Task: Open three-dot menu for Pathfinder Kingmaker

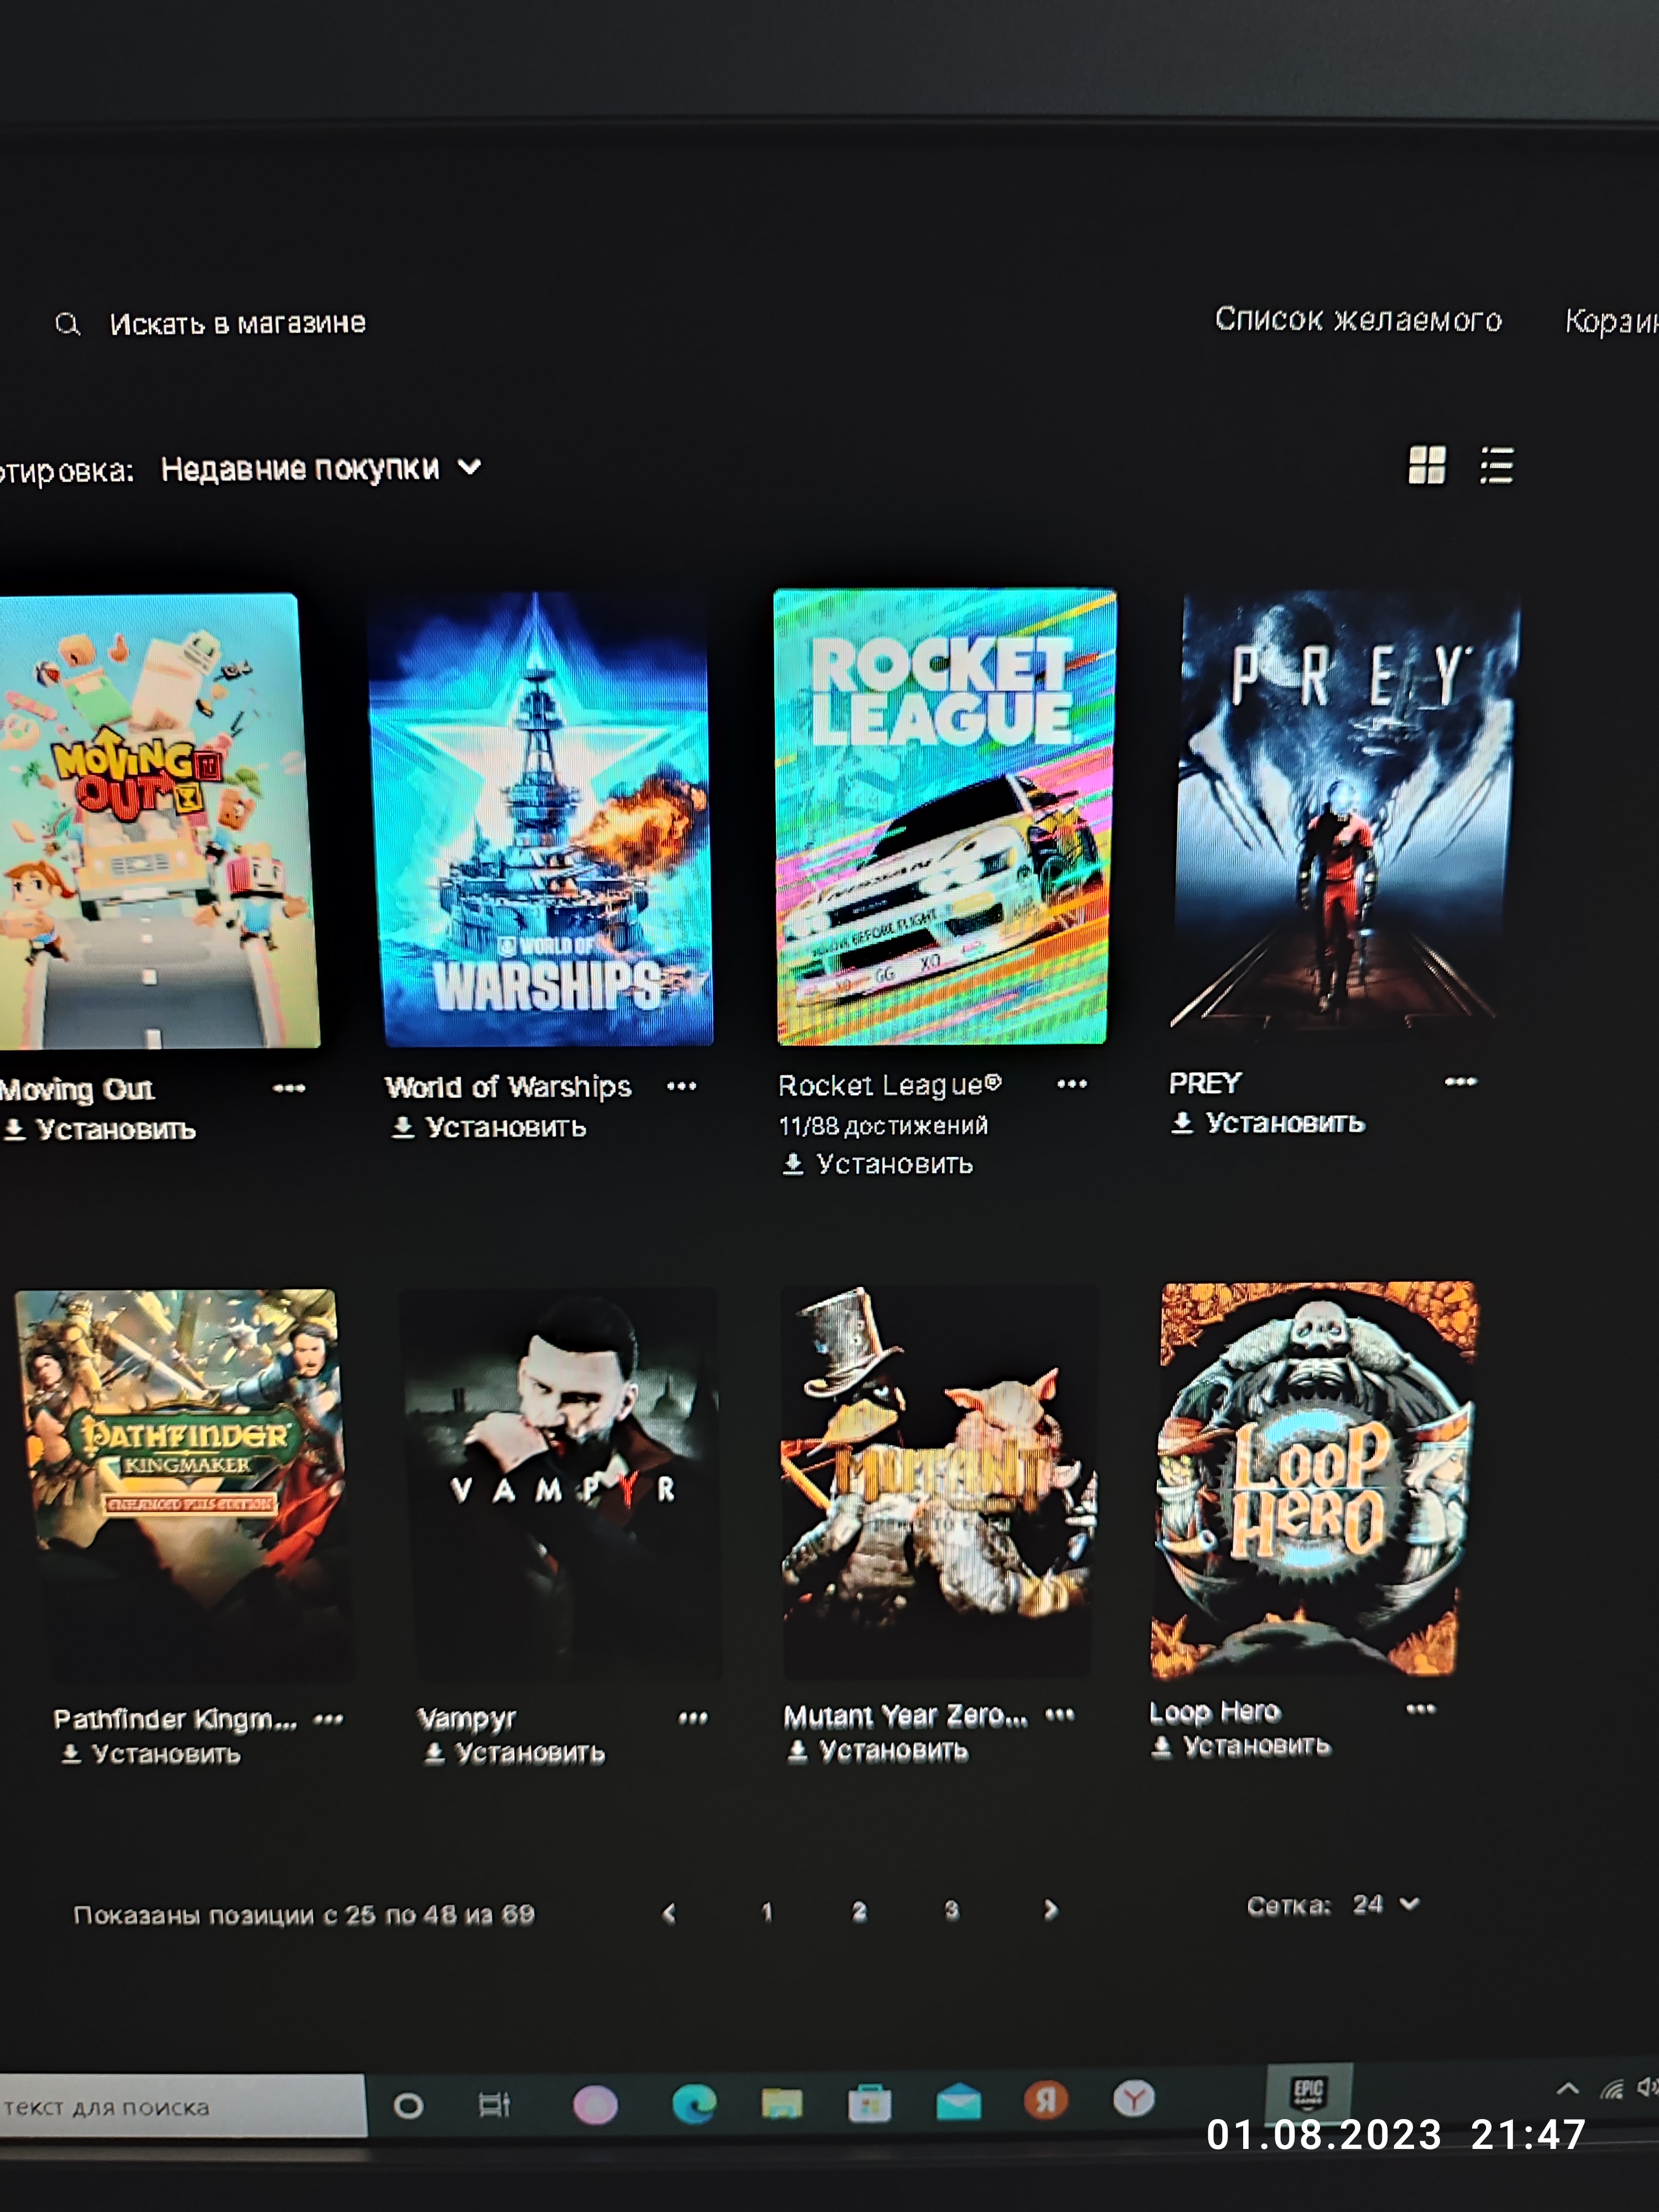Action: pos(328,1720)
